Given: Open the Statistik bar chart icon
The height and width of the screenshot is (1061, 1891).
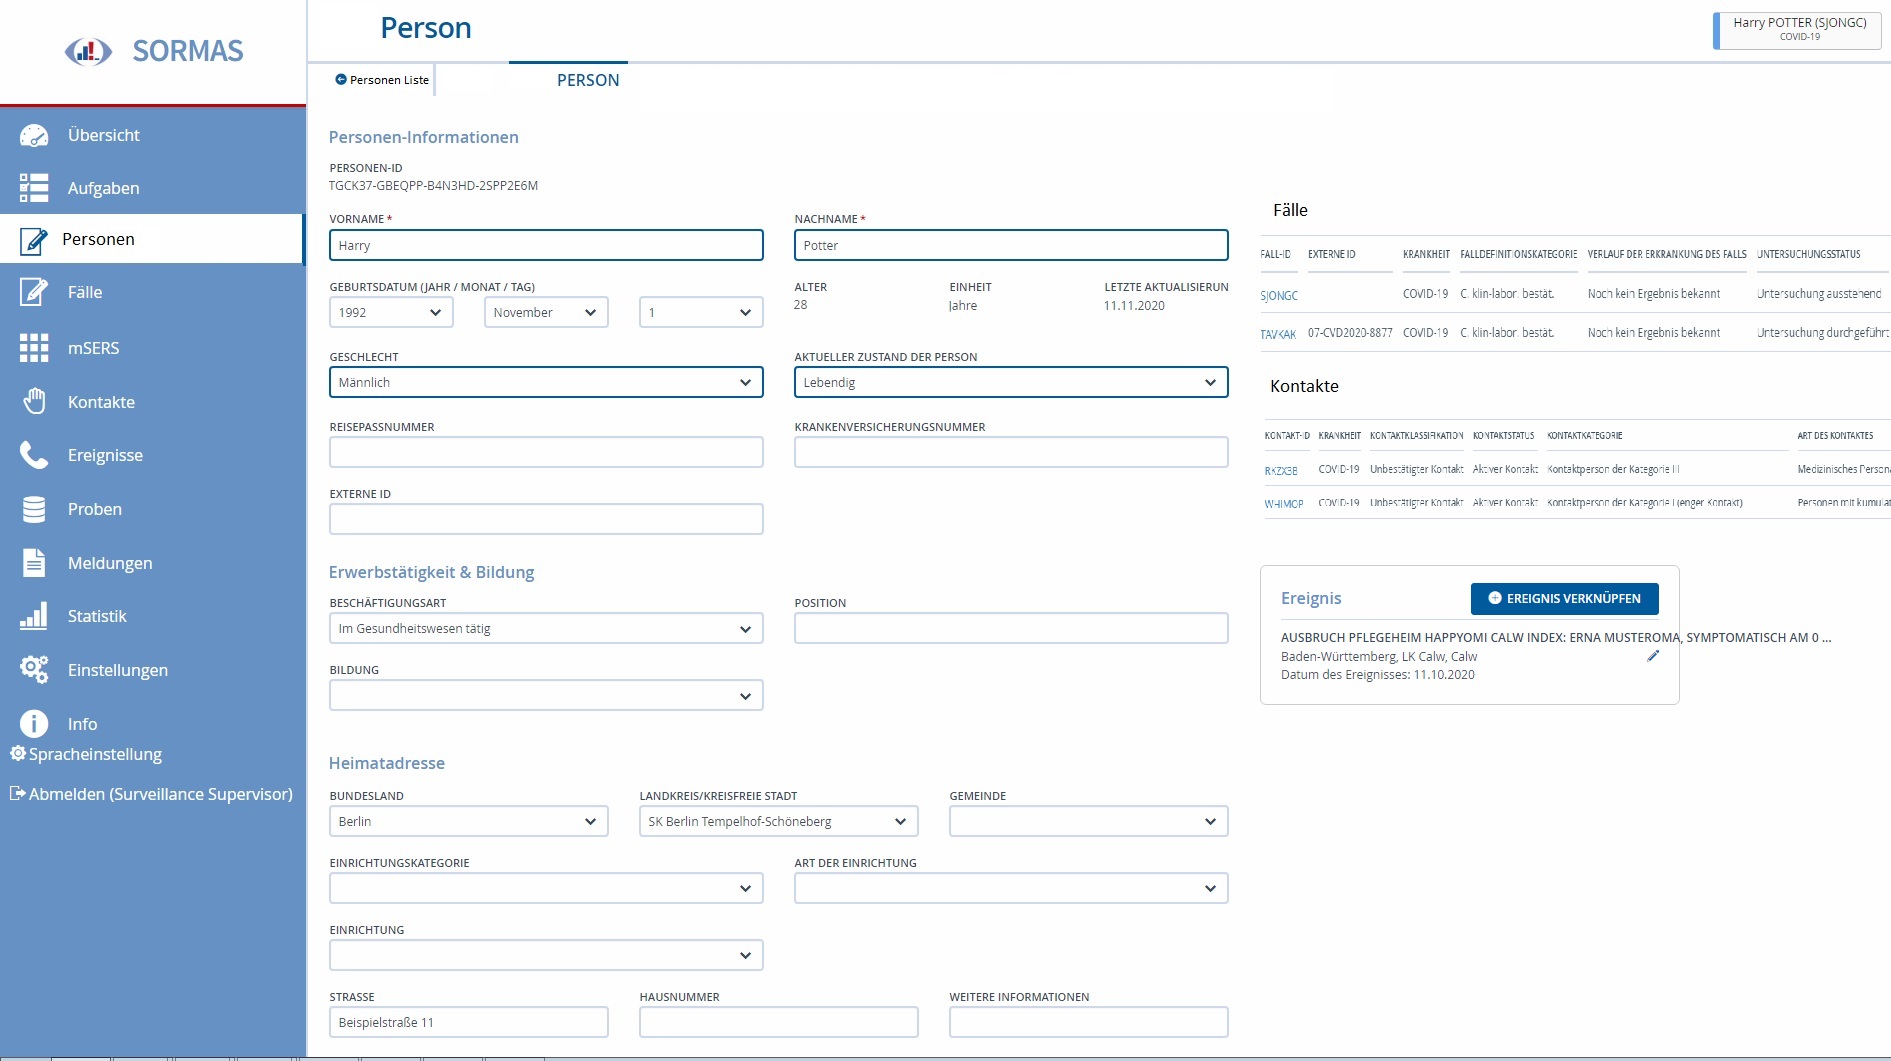Looking at the screenshot, I should [34, 616].
